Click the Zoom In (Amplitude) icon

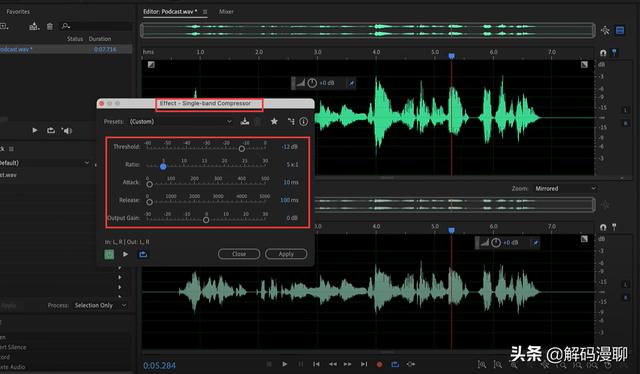click(x=482, y=364)
